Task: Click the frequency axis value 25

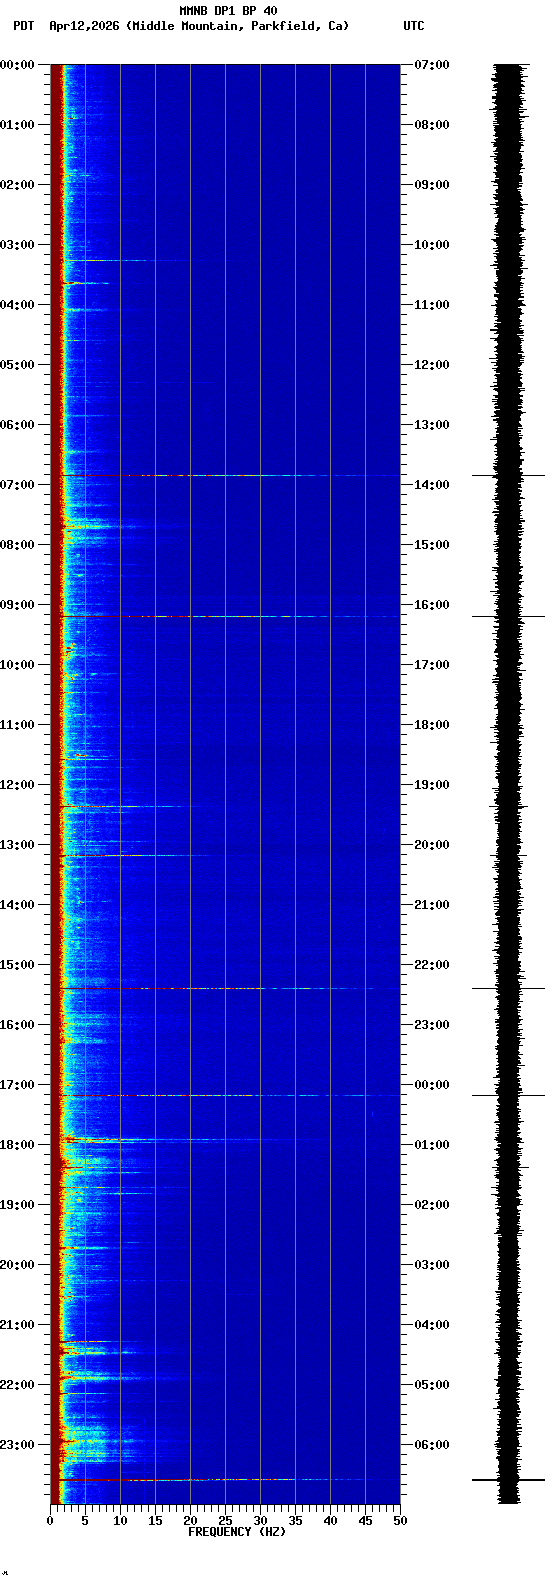Action: click(x=225, y=1521)
